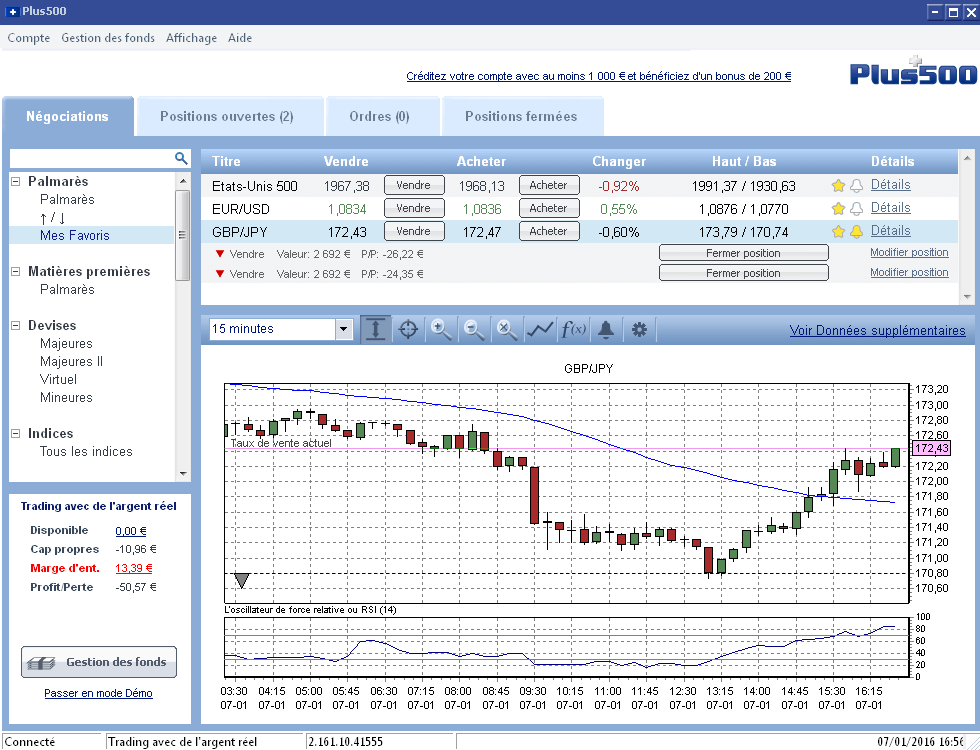Open chart settings gear icon
The image size is (980, 750).
point(639,329)
